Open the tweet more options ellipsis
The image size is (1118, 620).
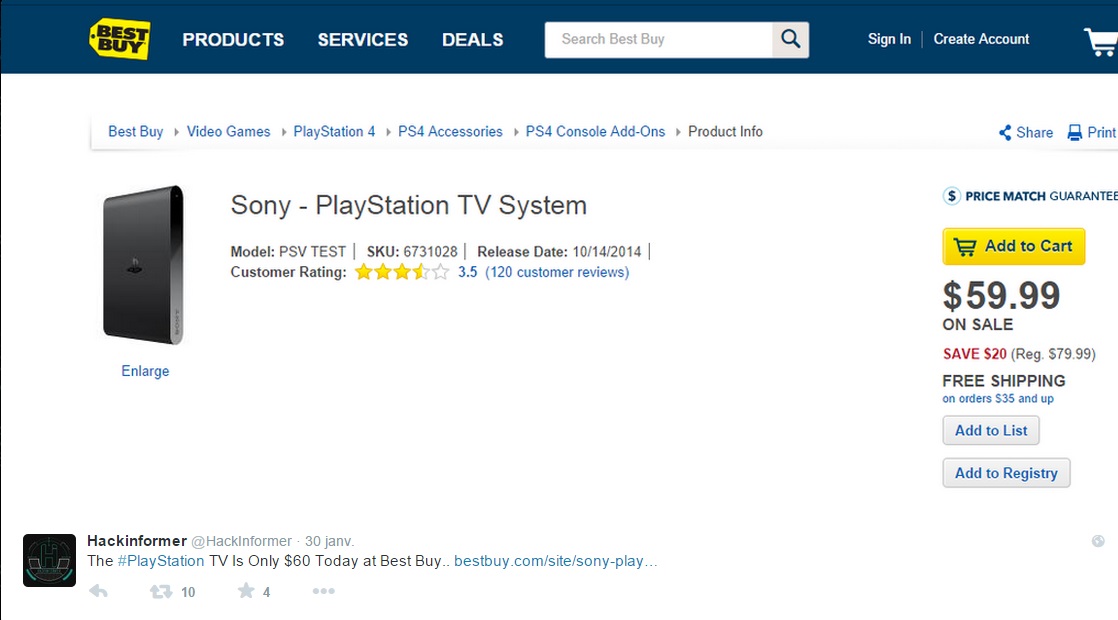pos(323,591)
